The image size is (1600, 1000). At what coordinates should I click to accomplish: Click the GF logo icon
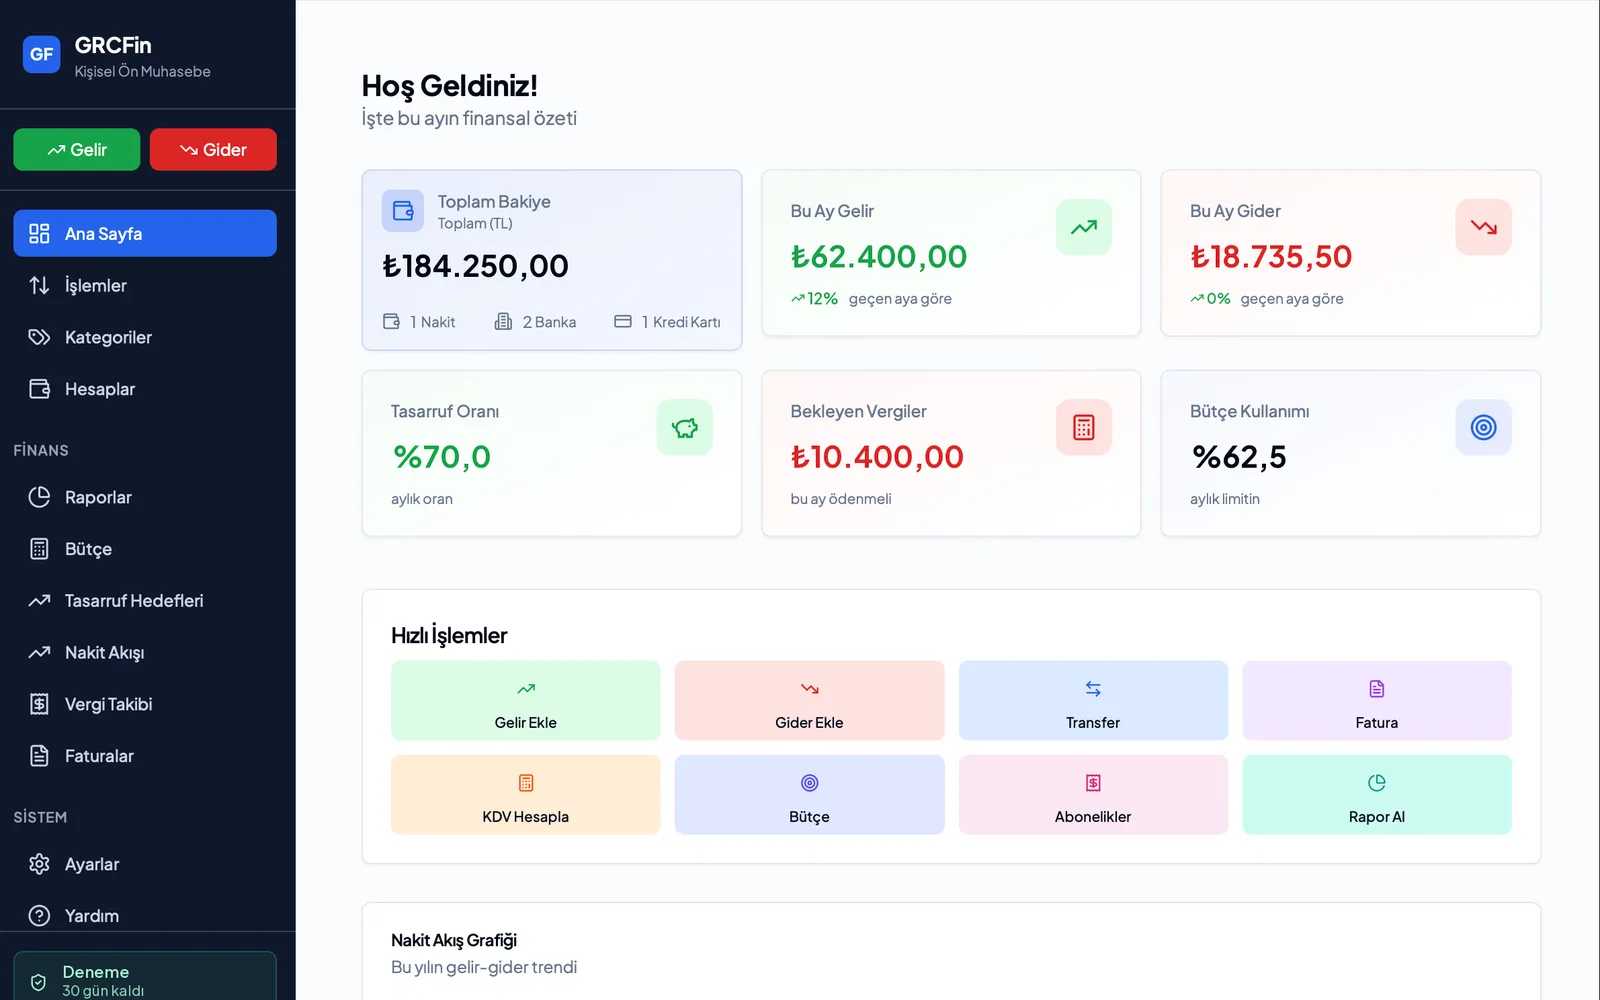[x=42, y=54]
